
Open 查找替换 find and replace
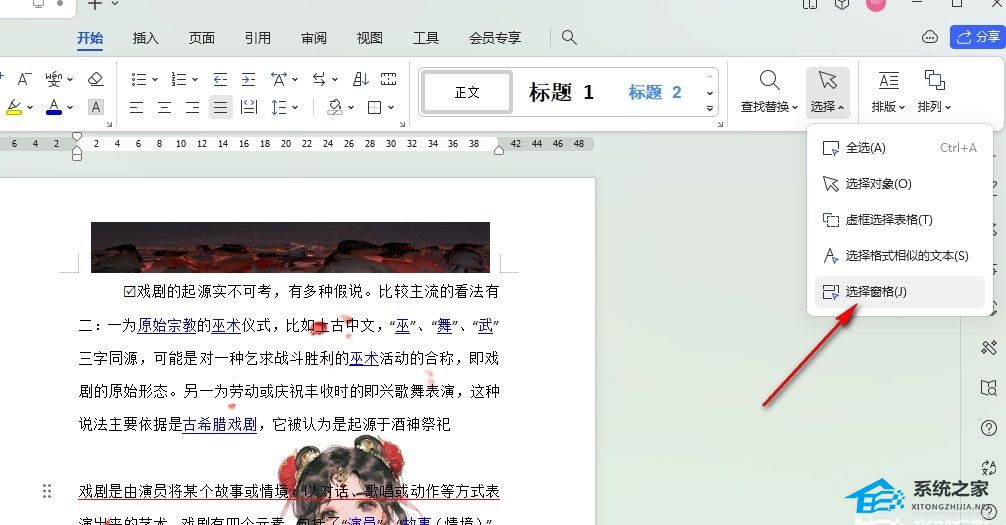(x=769, y=92)
